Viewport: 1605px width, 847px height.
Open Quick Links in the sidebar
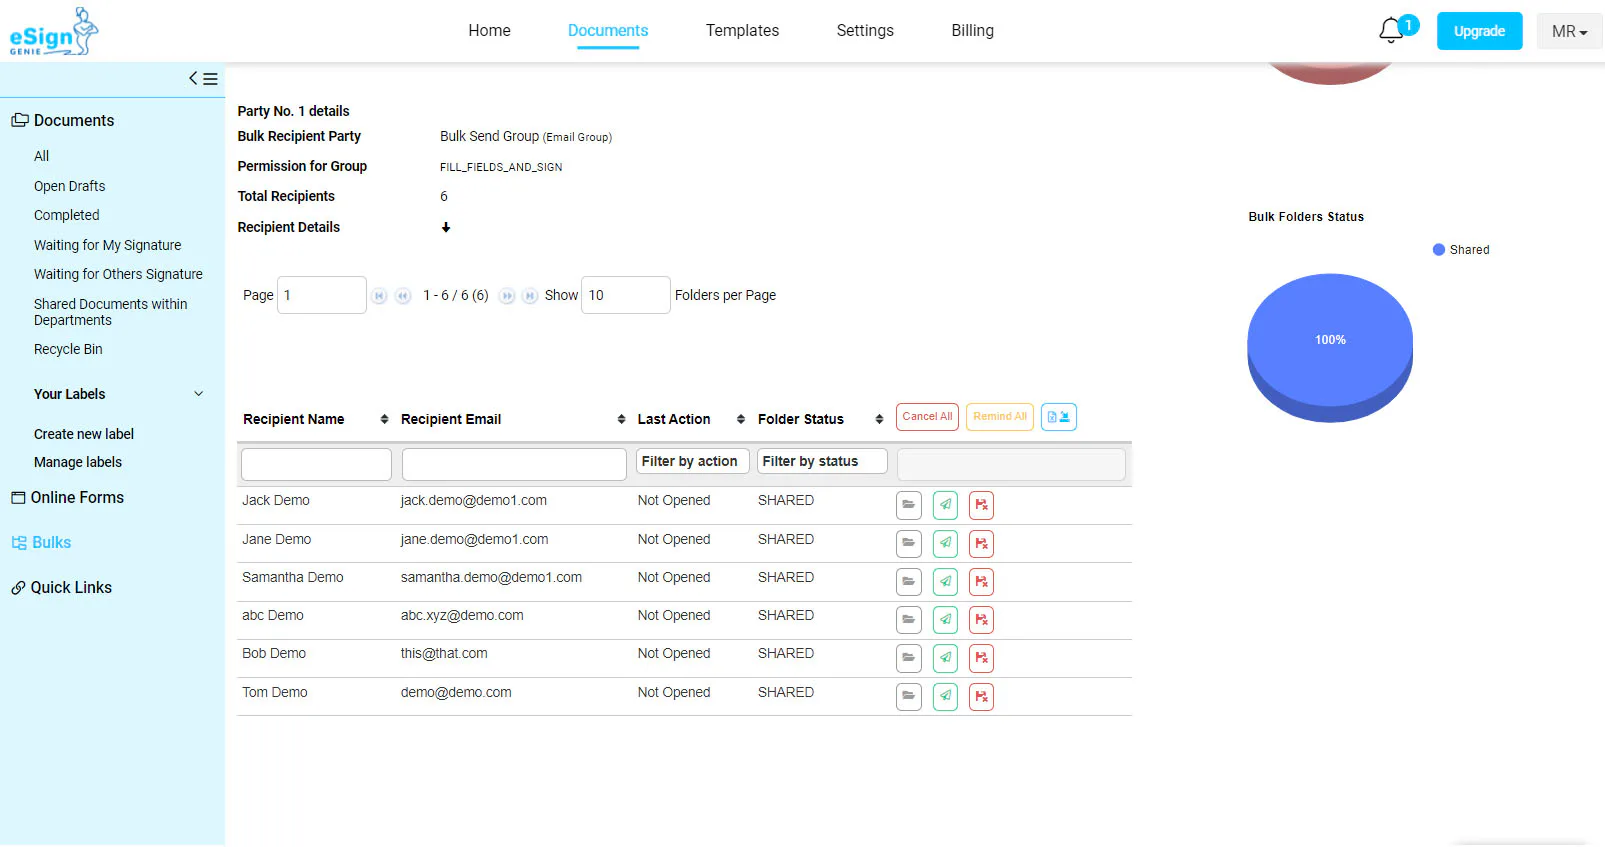coord(62,588)
